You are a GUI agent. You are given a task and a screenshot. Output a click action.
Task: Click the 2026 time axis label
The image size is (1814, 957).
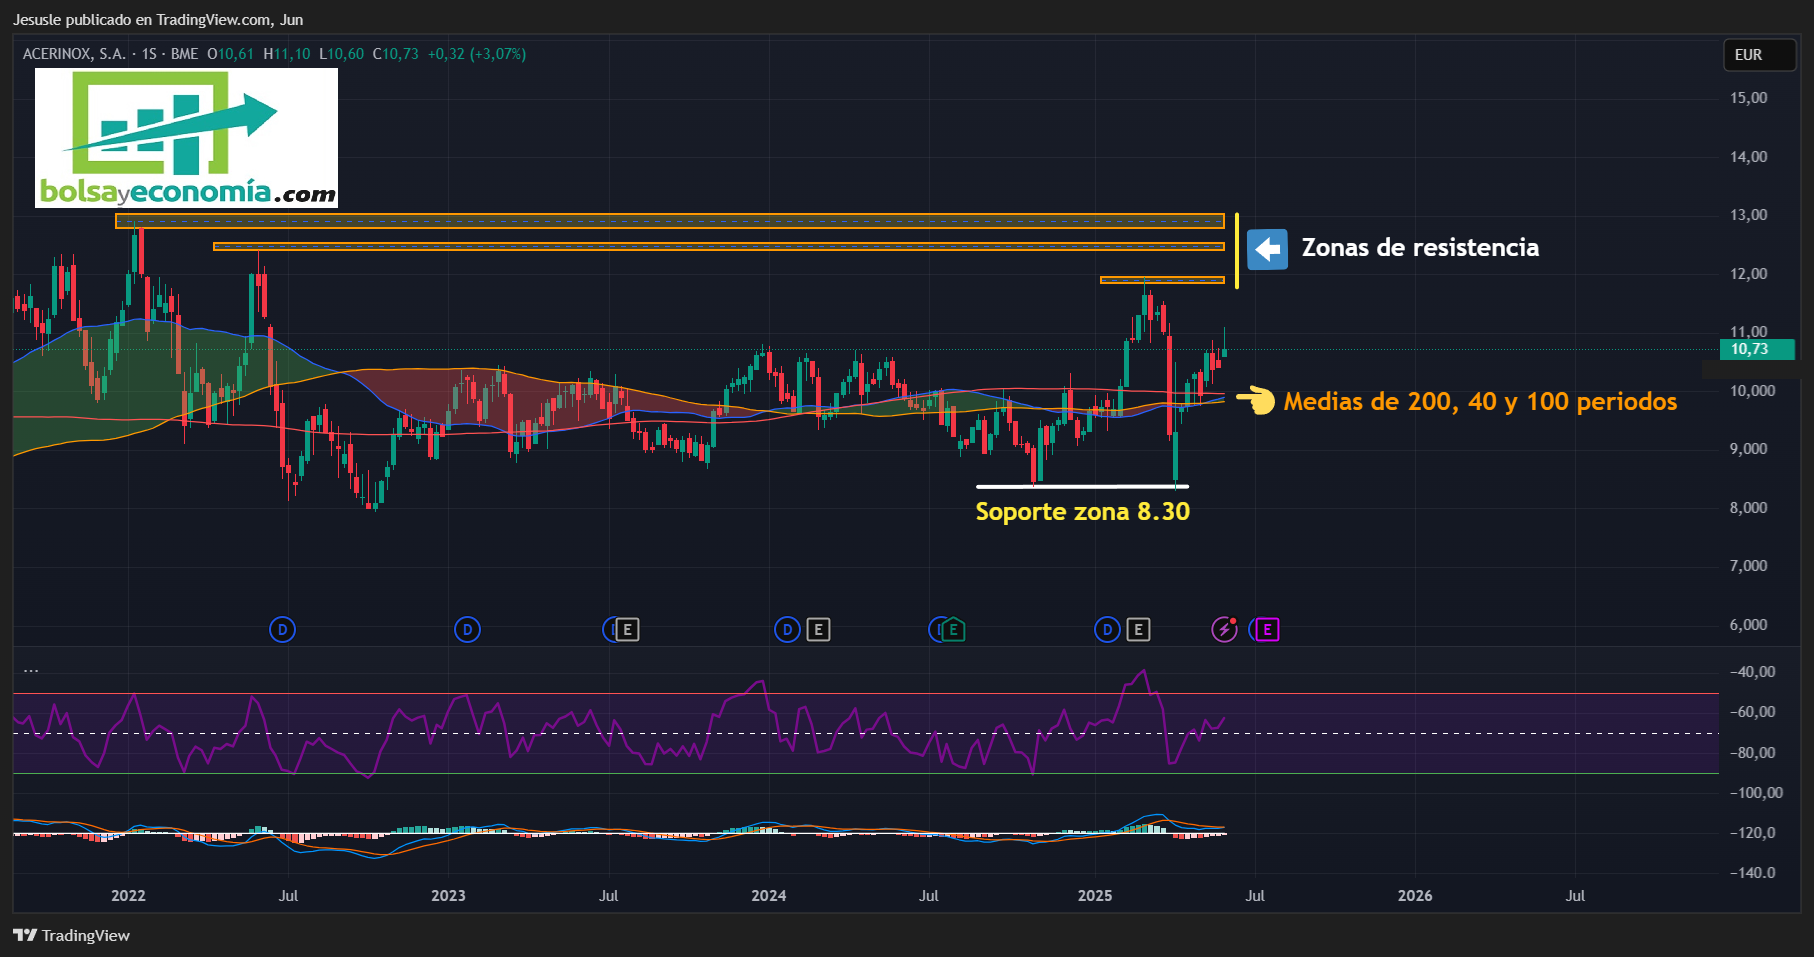[x=1415, y=896]
